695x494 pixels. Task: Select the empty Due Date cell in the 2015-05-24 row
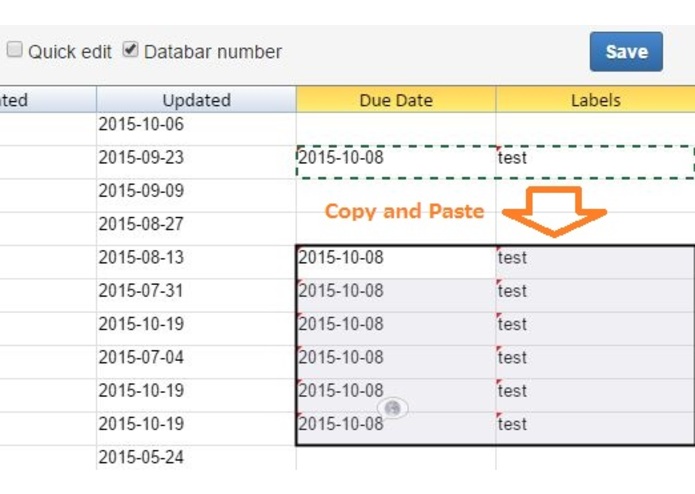pos(396,458)
